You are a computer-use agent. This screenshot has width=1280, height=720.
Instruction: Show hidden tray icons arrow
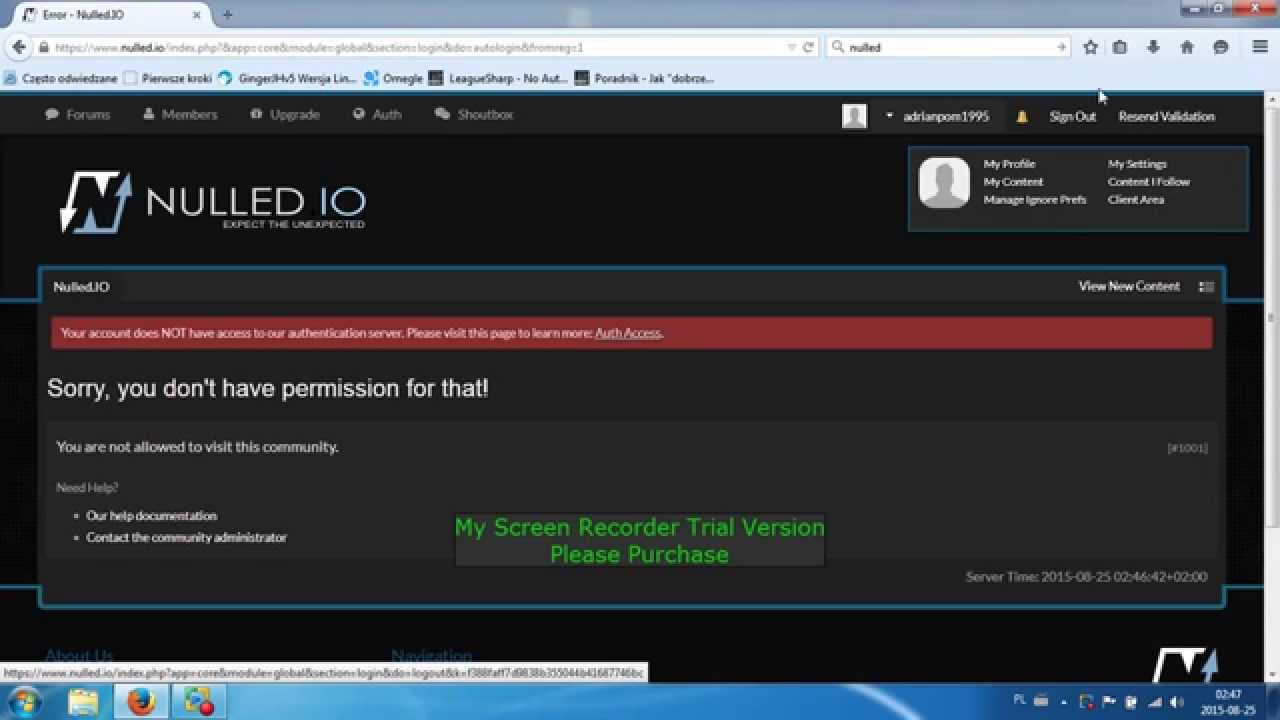1063,702
